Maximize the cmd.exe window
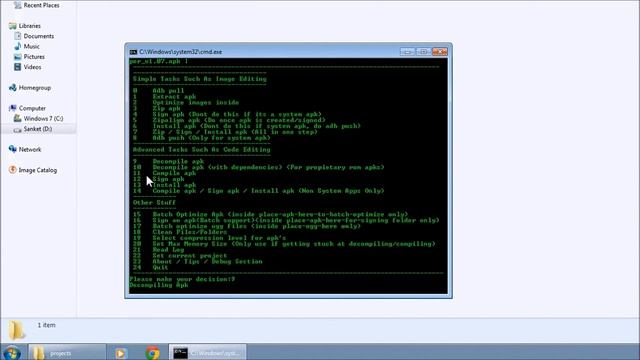Image resolution: width=640 pixels, height=360 pixels. coord(423,52)
